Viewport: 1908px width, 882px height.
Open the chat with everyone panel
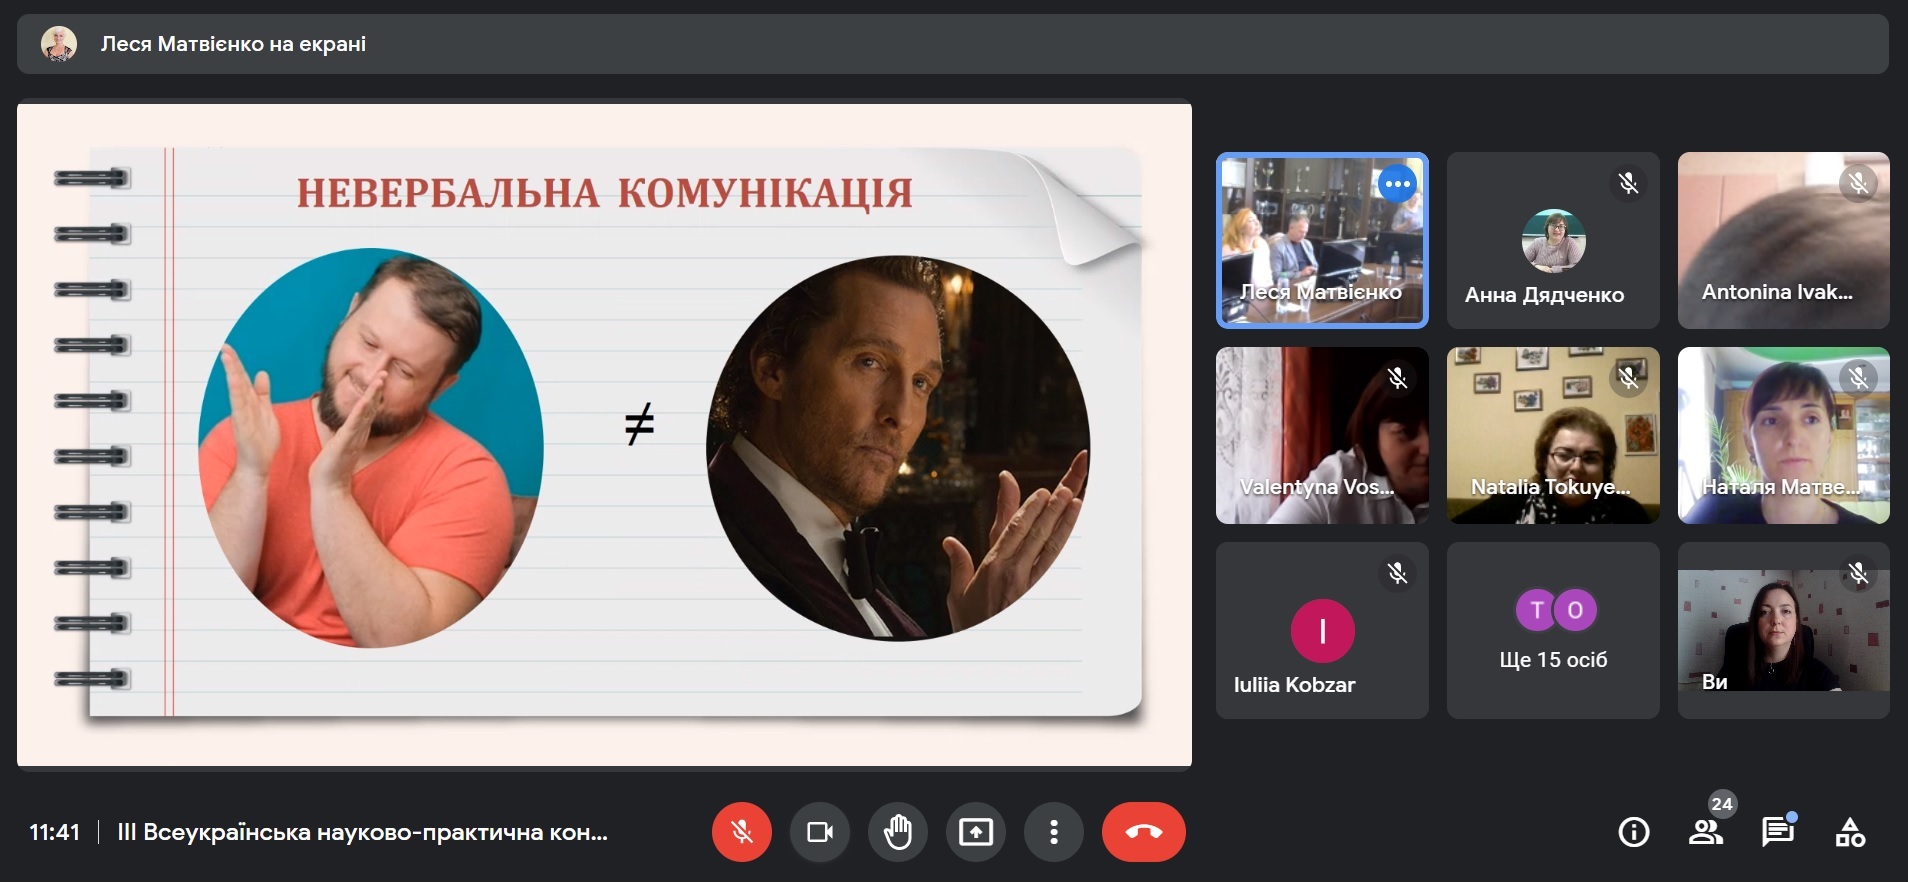pos(1778,832)
